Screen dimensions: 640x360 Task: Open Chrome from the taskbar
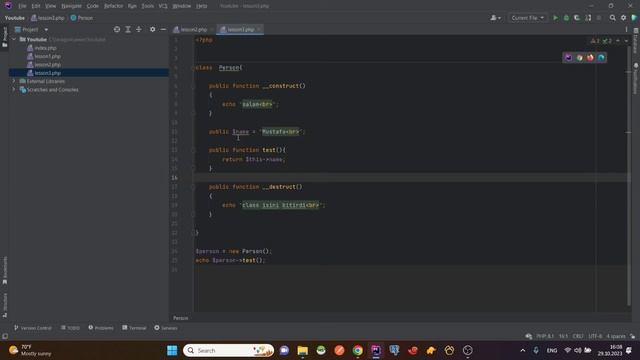358,350
